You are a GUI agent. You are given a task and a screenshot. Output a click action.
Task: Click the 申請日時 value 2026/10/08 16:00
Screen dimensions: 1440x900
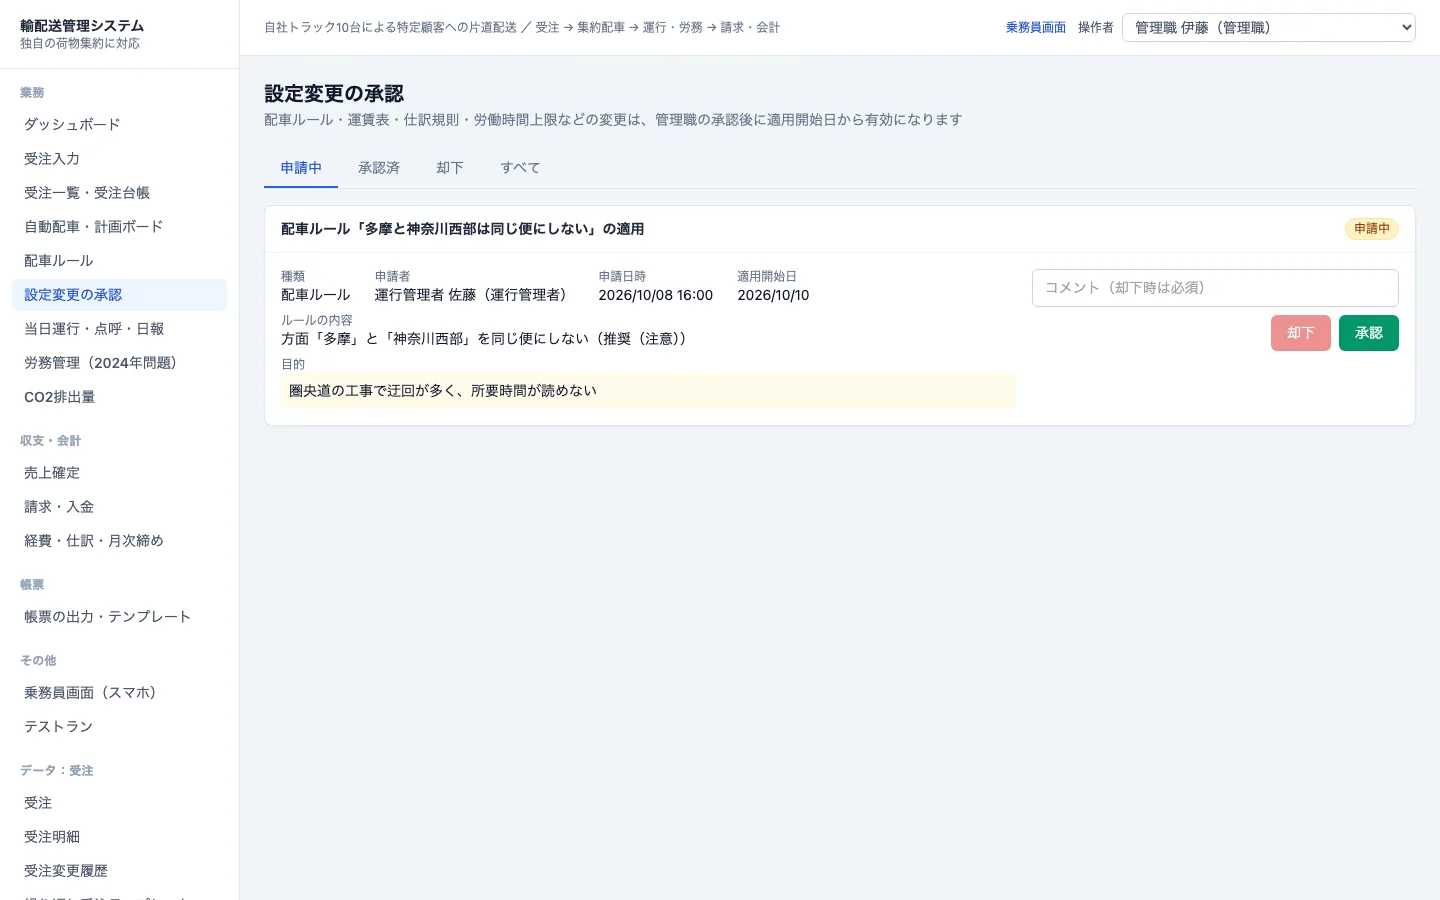[x=655, y=295]
